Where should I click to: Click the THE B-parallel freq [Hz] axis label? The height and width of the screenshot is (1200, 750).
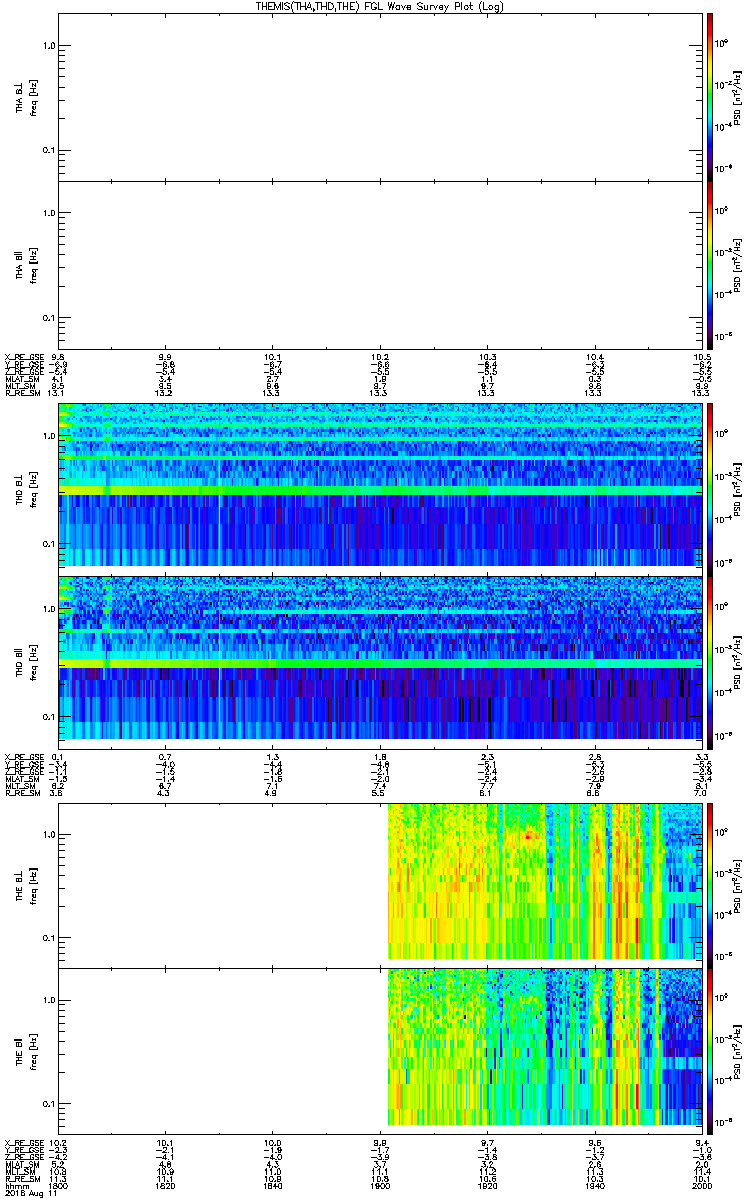pos(32,1051)
